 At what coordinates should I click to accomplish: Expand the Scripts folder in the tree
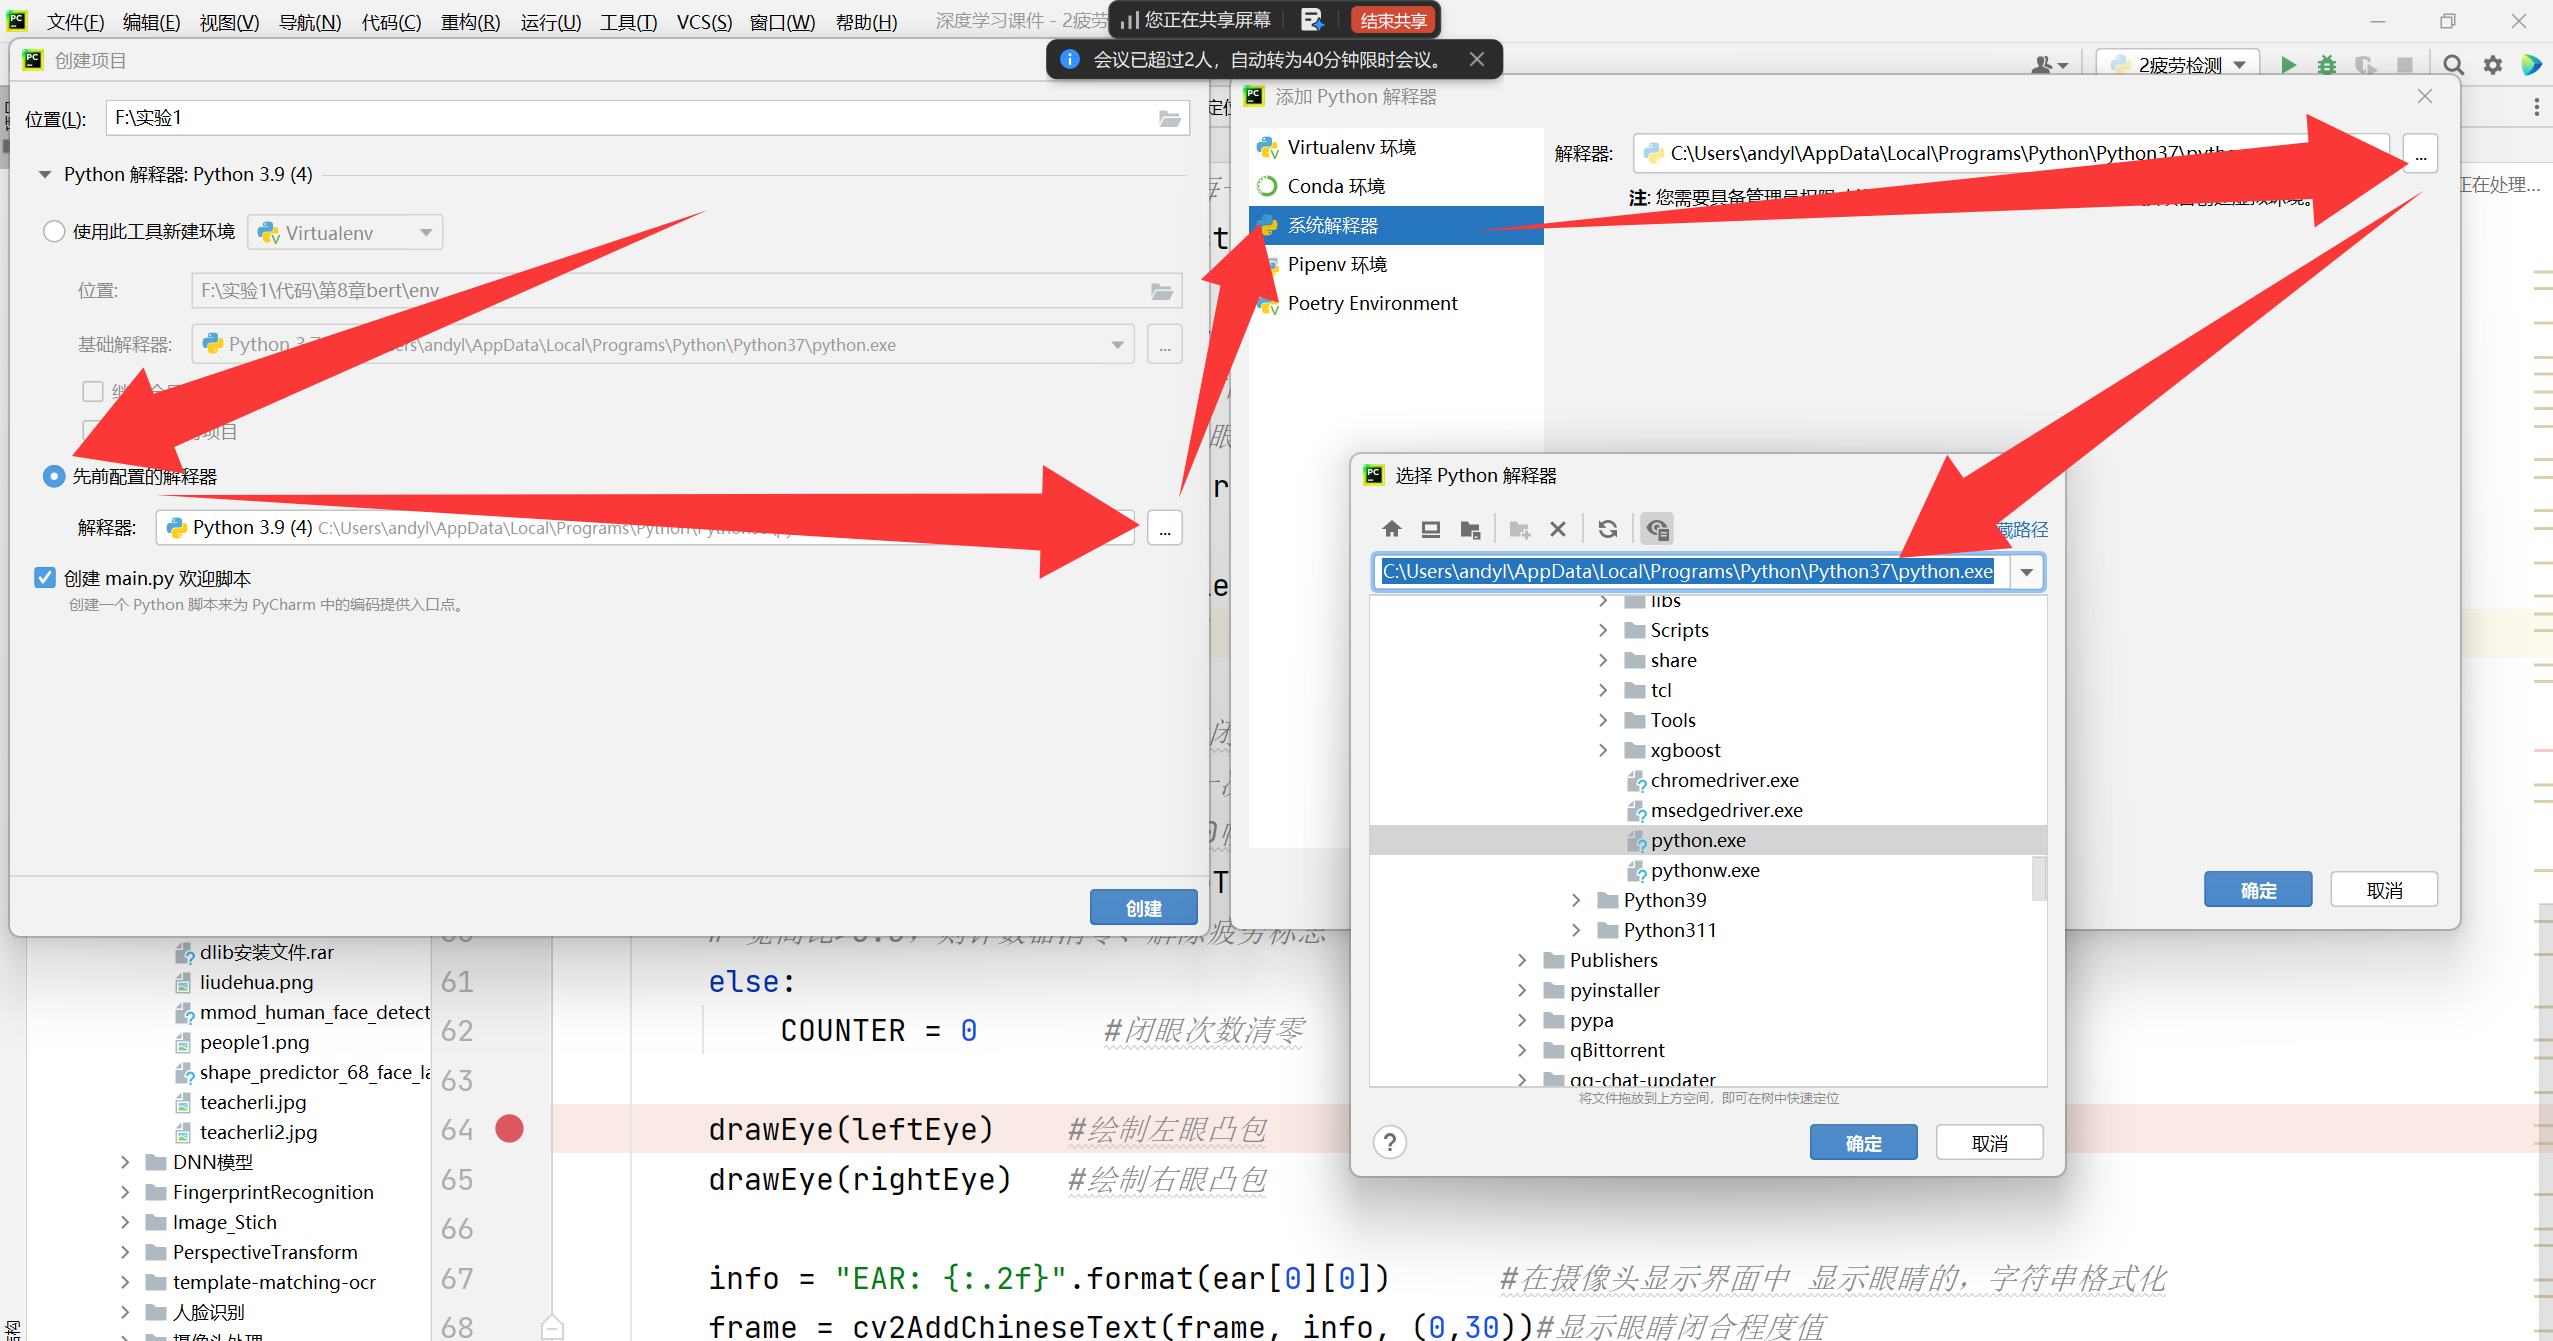tap(1603, 630)
